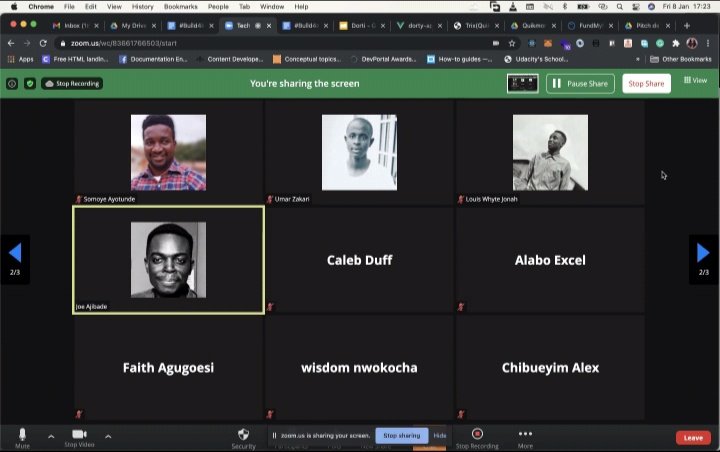Open Other Bookmarks folder

click(681, 59)
